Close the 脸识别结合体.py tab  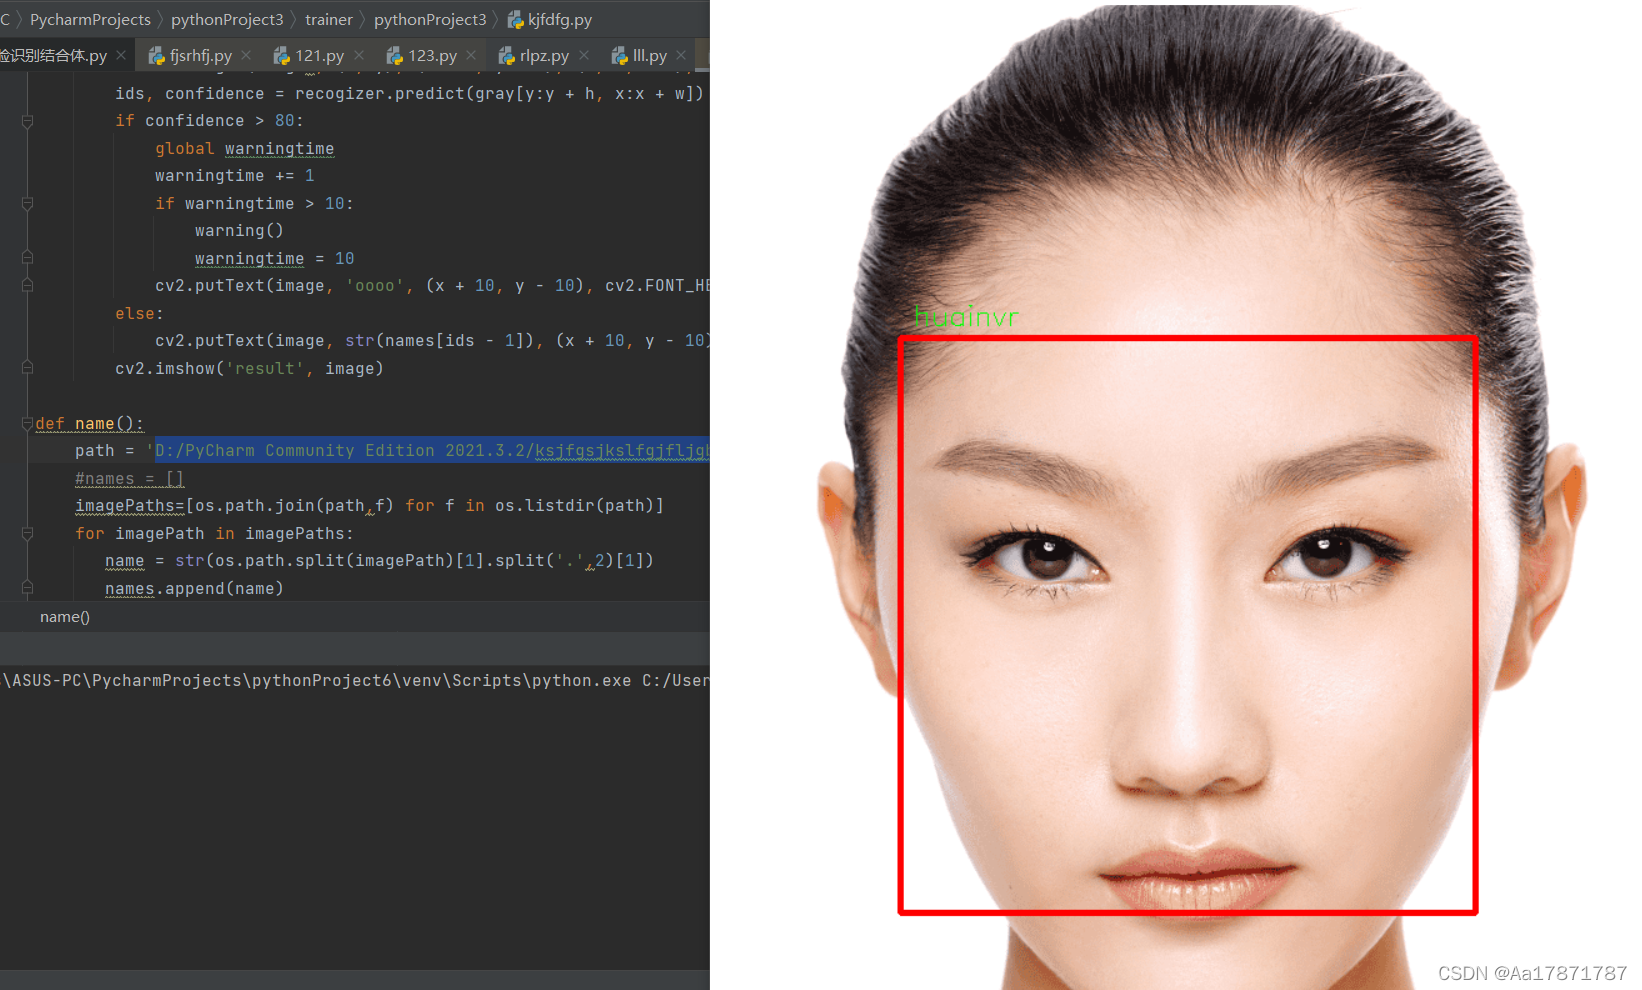(x=121, y=55)
